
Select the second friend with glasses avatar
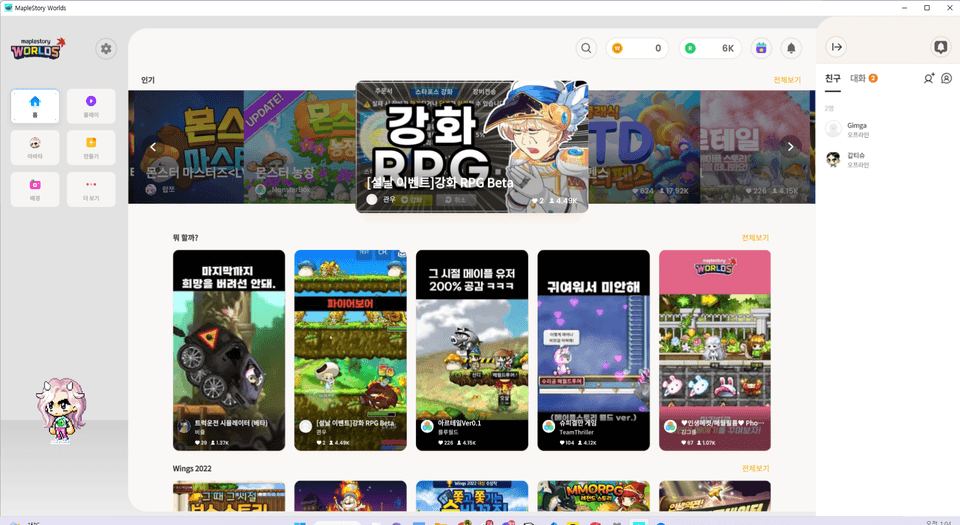coord(888,160)
